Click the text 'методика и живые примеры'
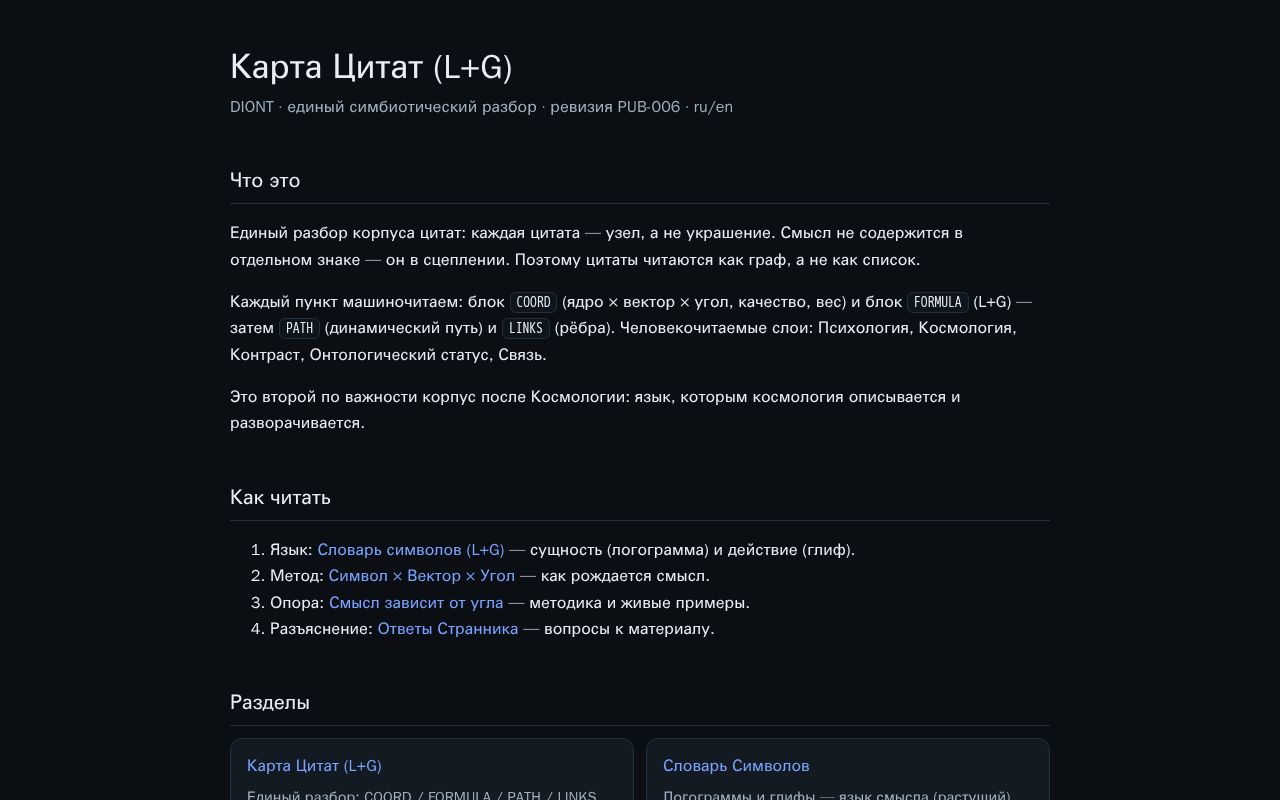 (637, 603)
